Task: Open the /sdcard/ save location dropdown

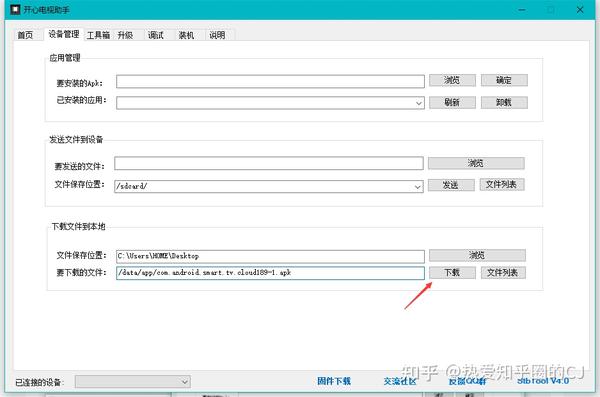Action: 269,186
